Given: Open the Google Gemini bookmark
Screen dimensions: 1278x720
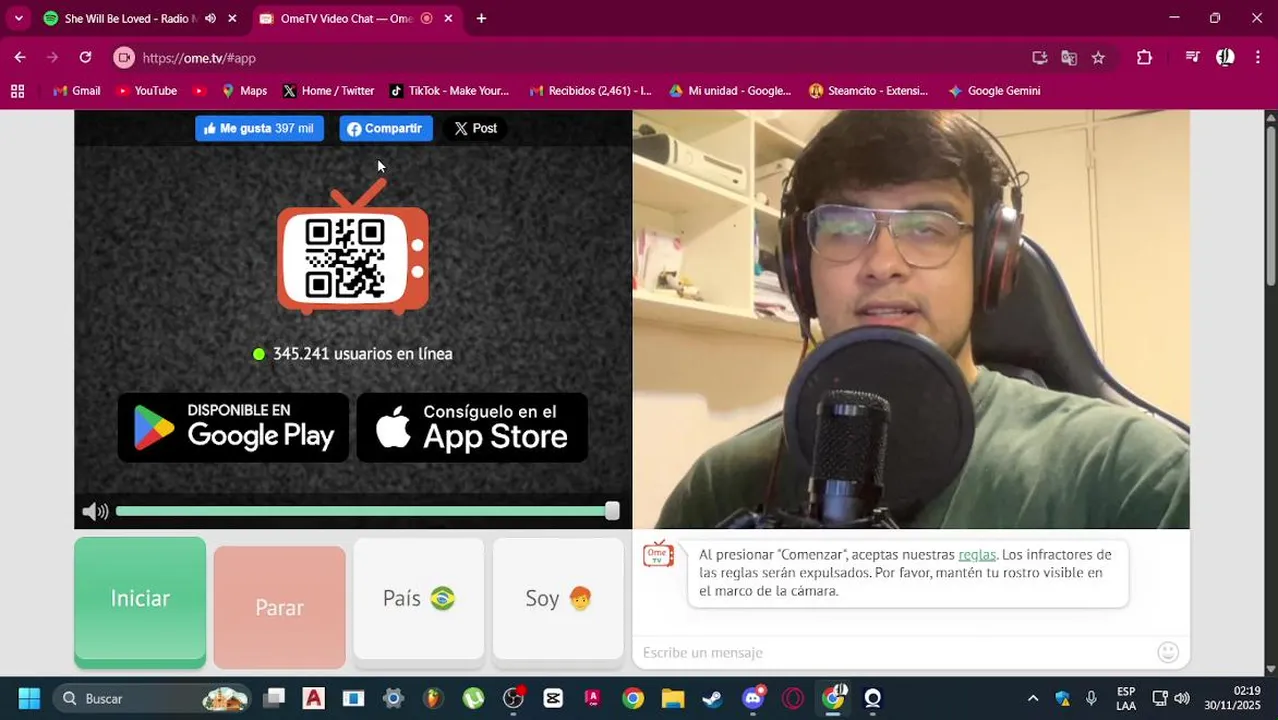Looking at the screenshot, I should tap(995, 91).
